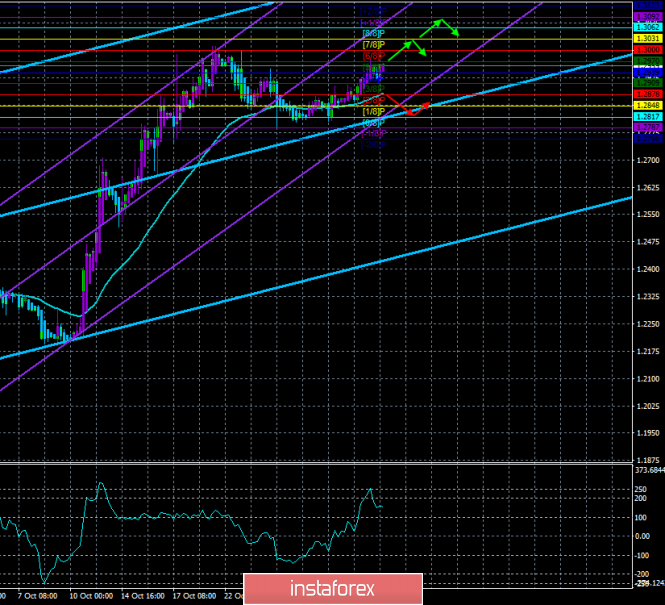Select the red 1.3000 price level tag
This screenshot has height=605, width=665.
pos(648,49)
